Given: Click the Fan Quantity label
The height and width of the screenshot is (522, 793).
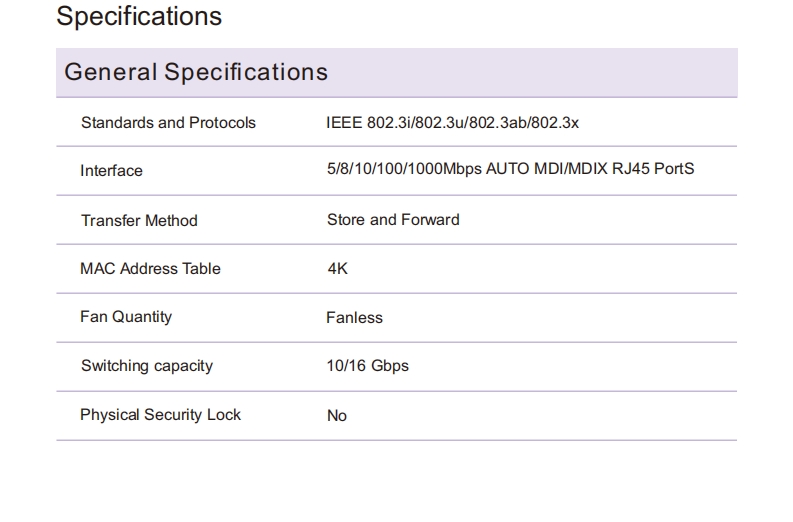Looking at the screenshot, I should [x=126, y=317].
